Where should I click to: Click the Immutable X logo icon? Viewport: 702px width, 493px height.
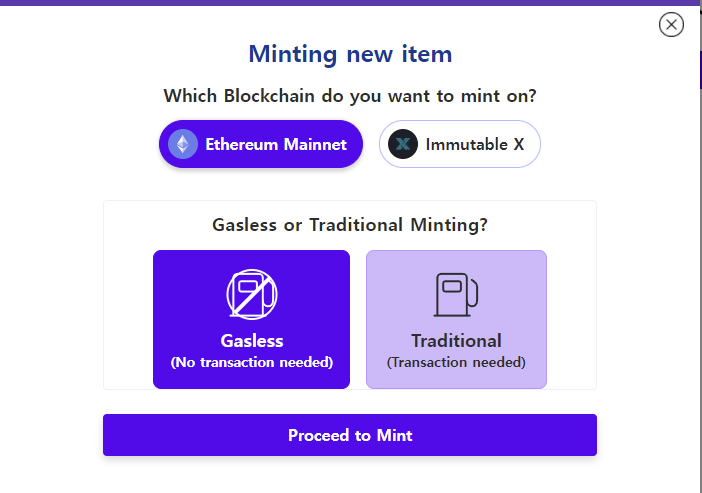click(402, 144)
